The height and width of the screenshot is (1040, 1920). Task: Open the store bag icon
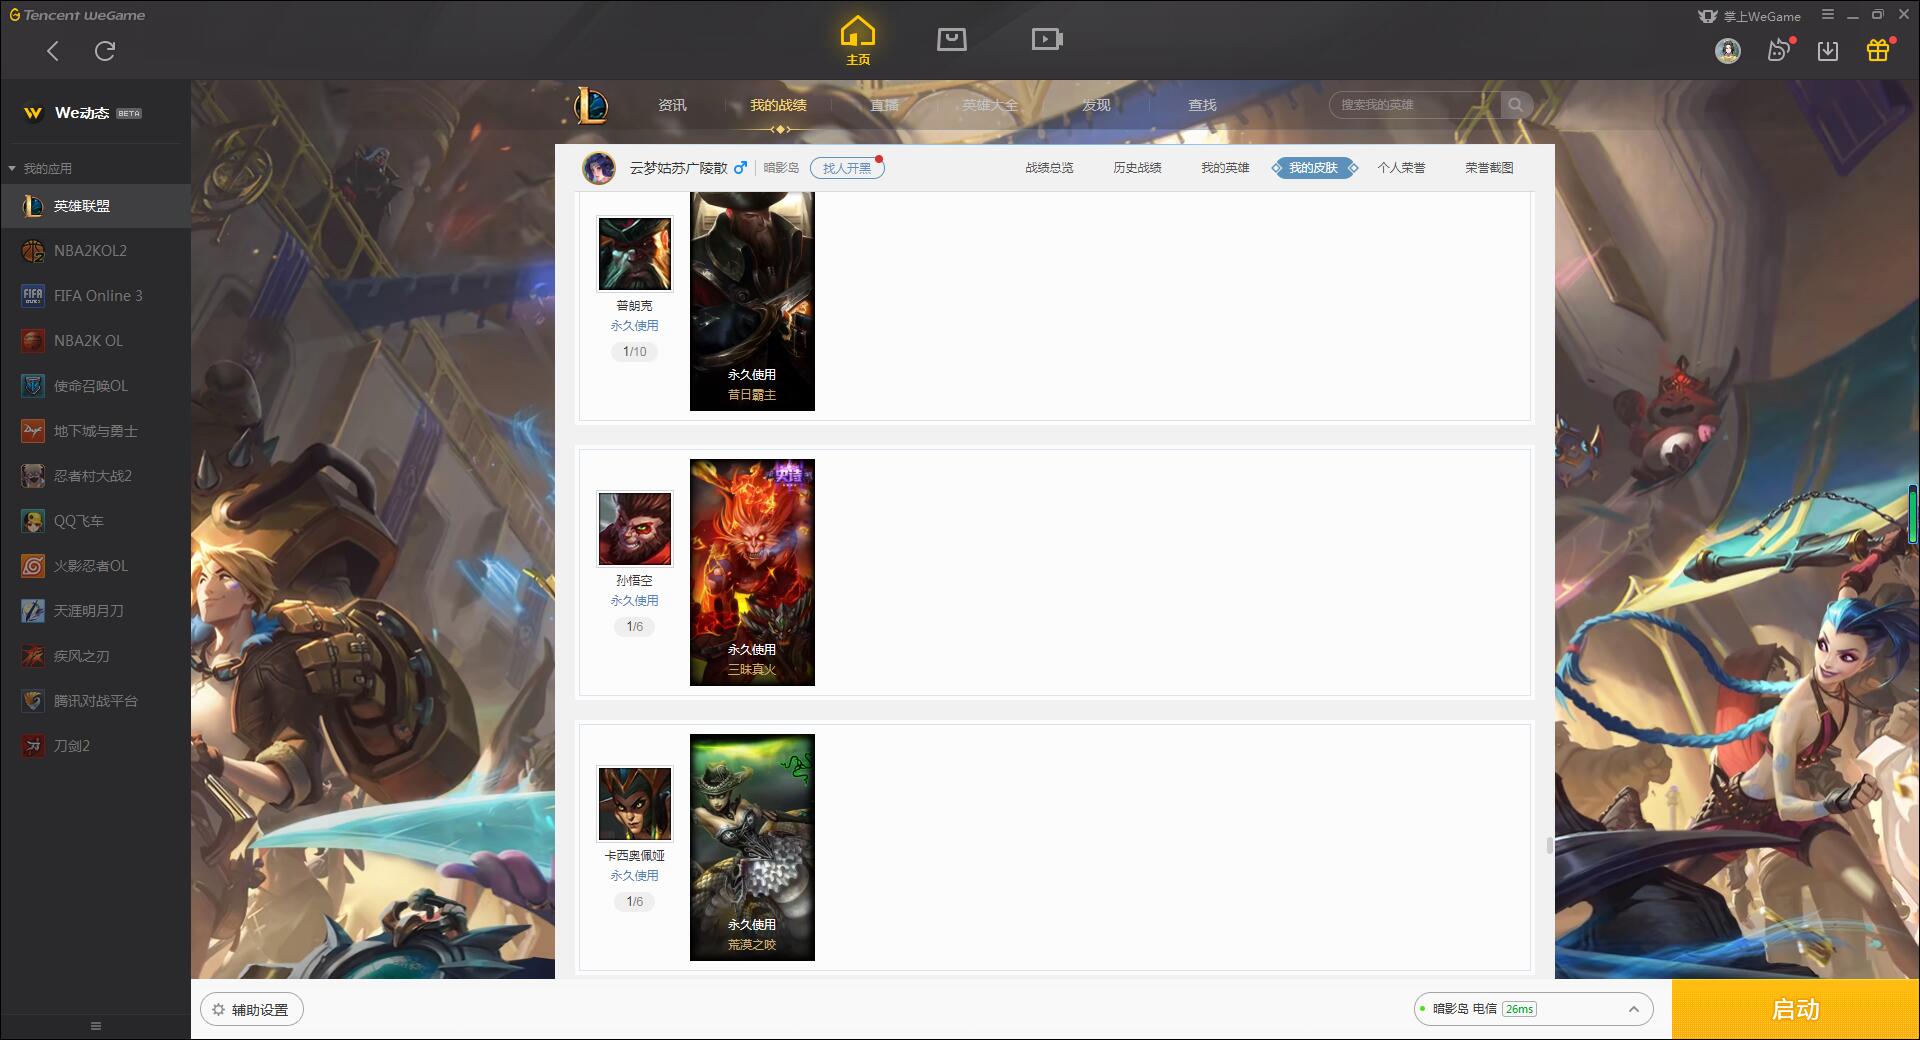click(x=951, y=39)
